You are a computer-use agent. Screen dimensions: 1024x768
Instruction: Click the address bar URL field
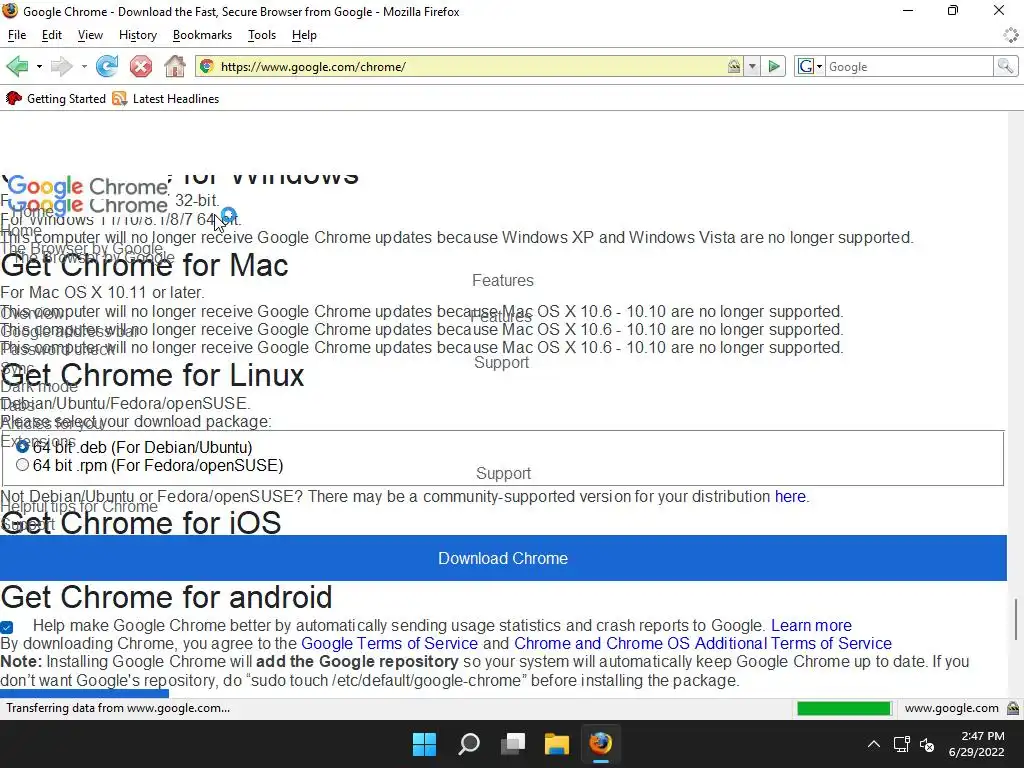click(x=470, y=67)
